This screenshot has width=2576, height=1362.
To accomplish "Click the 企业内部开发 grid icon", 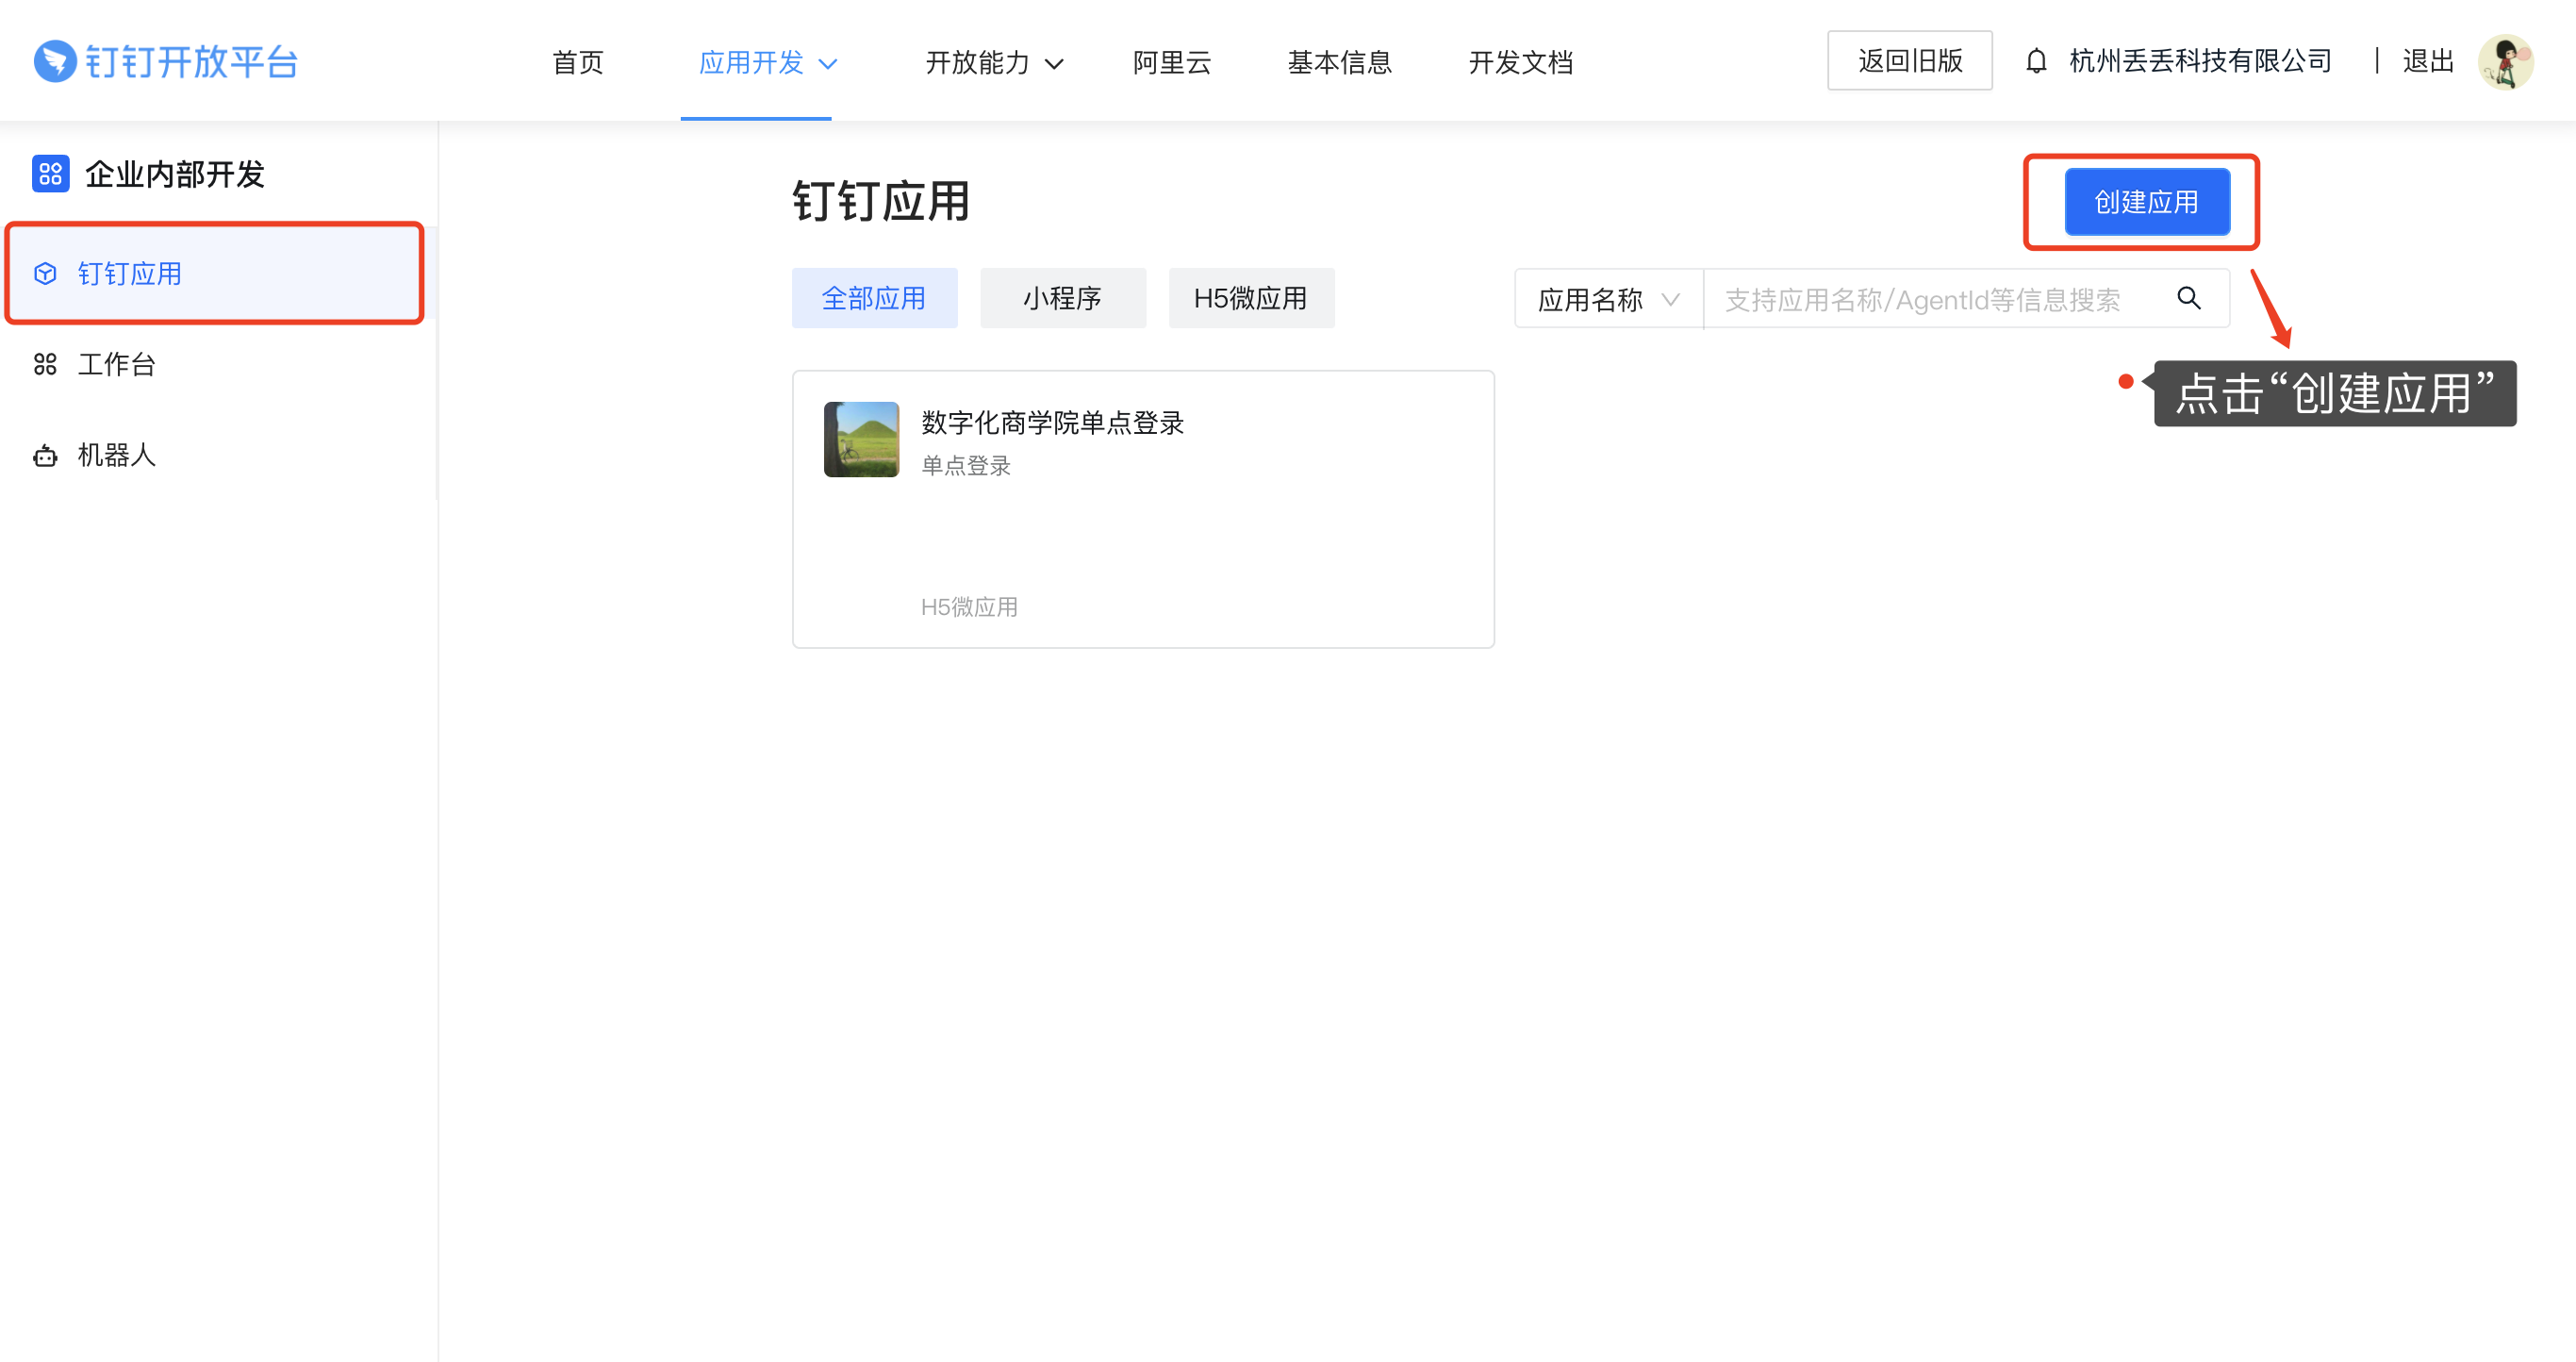I will pos(50,173).
